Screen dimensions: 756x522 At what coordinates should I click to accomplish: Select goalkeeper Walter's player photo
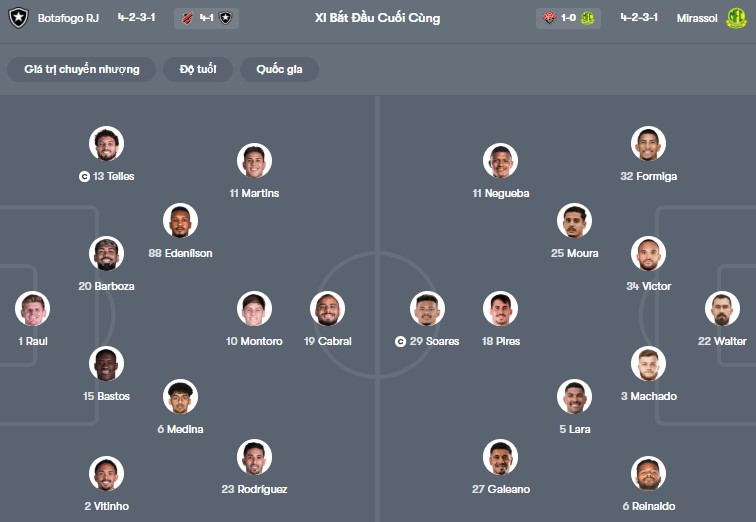[722, 309]
